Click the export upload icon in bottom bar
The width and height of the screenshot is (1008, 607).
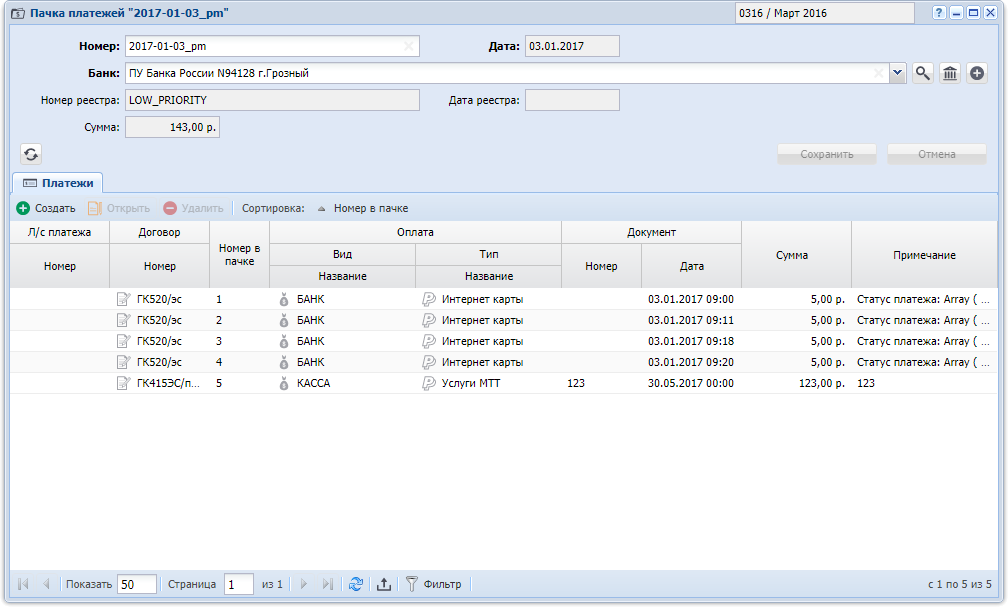pos(384,584)
